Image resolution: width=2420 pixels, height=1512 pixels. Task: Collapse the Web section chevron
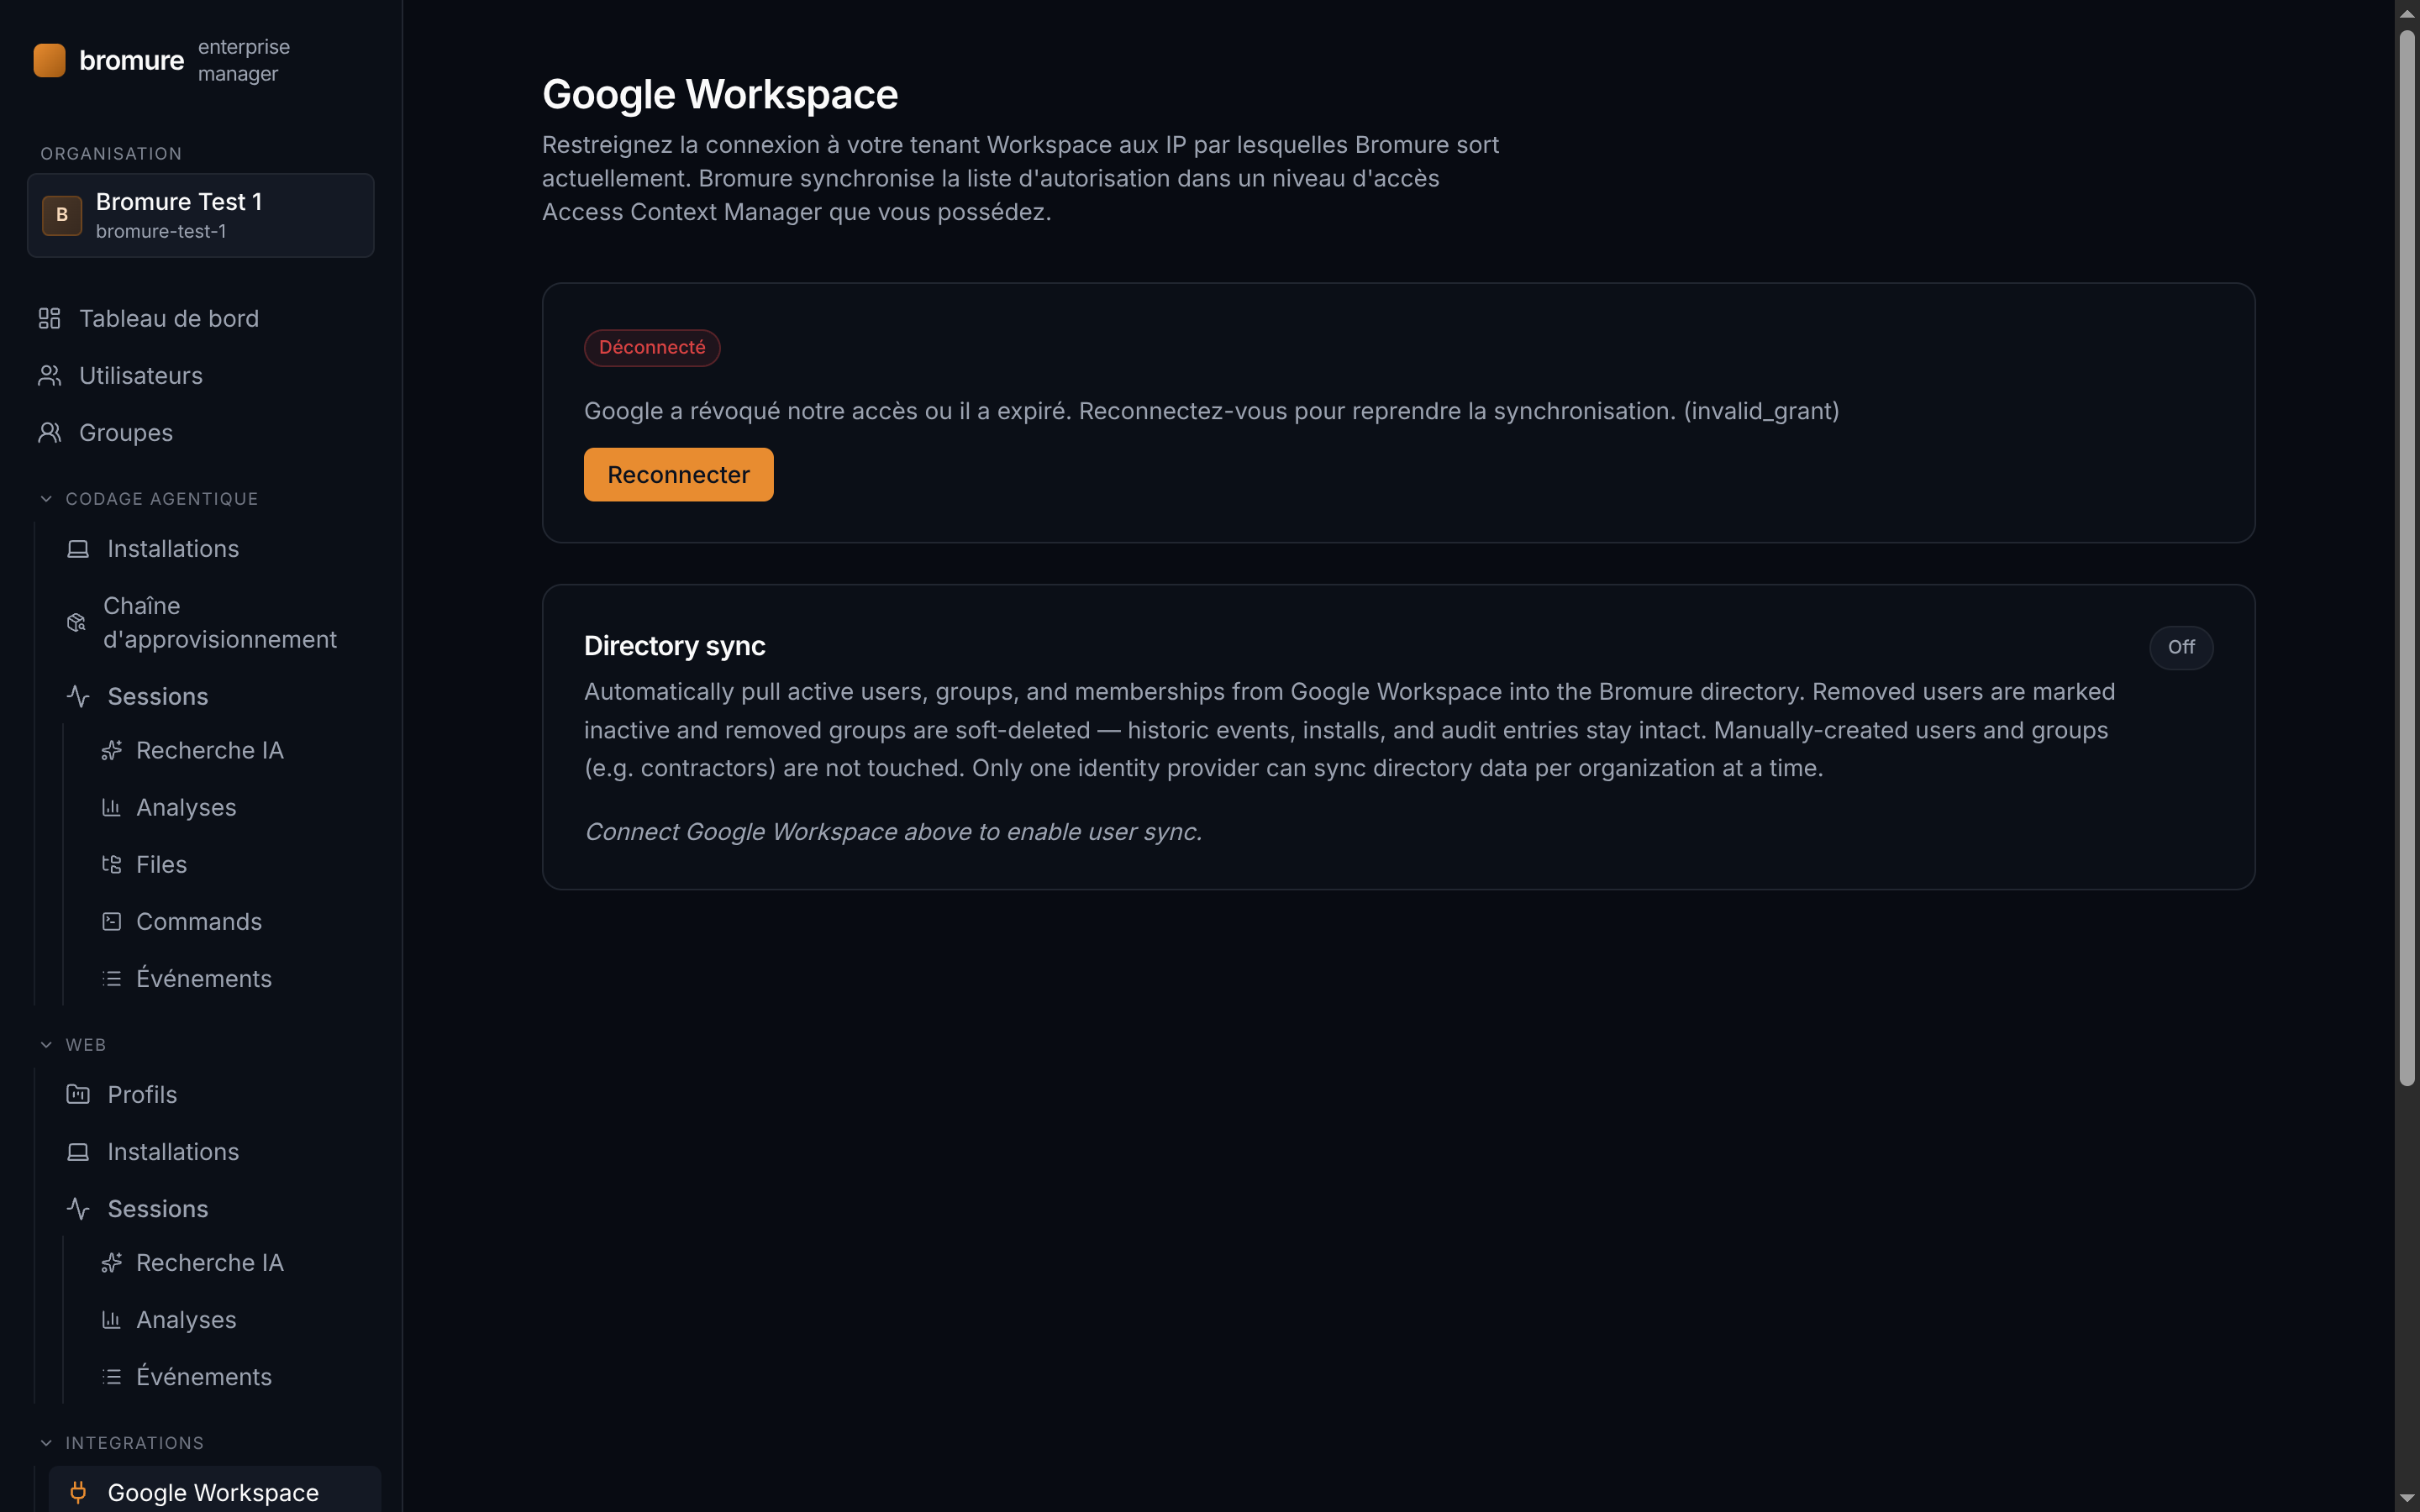[46, 1044]
